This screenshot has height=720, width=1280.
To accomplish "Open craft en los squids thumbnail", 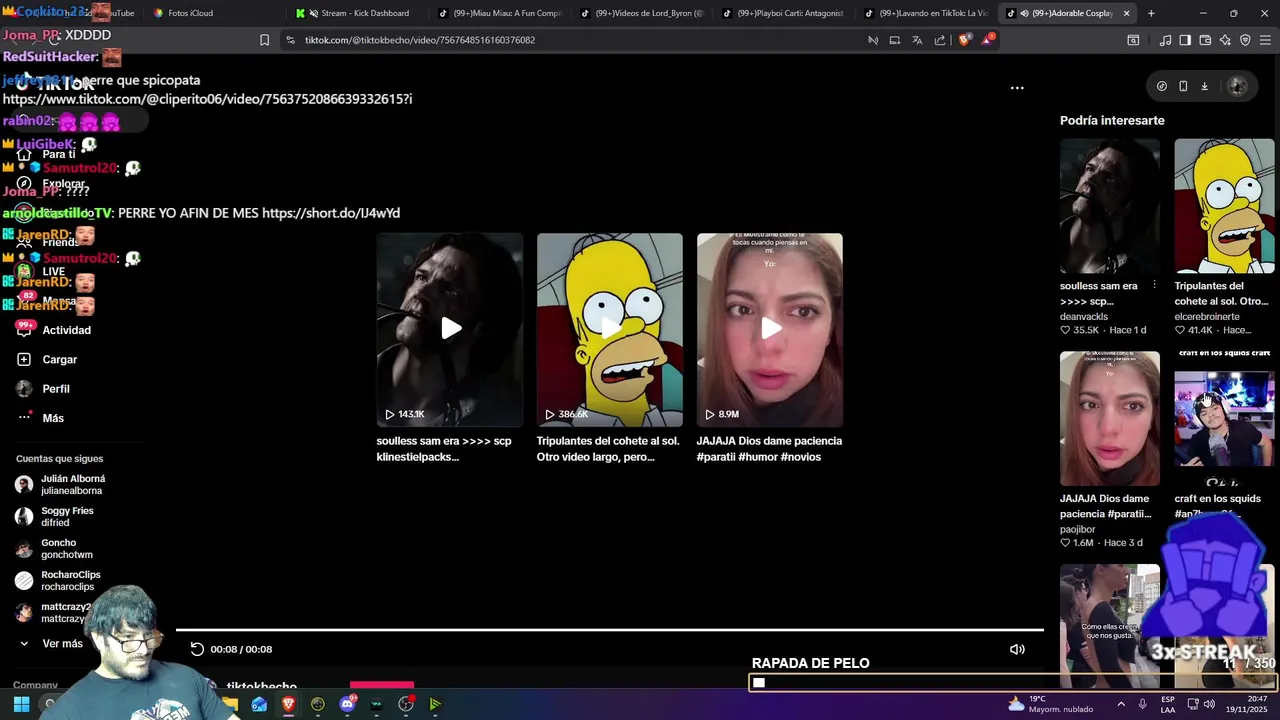I will [1224, 418].
